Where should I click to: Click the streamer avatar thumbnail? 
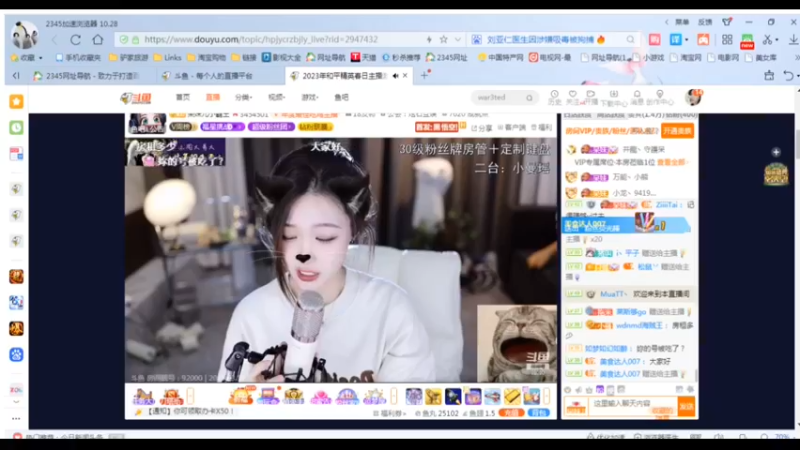(x=147, y=123)
